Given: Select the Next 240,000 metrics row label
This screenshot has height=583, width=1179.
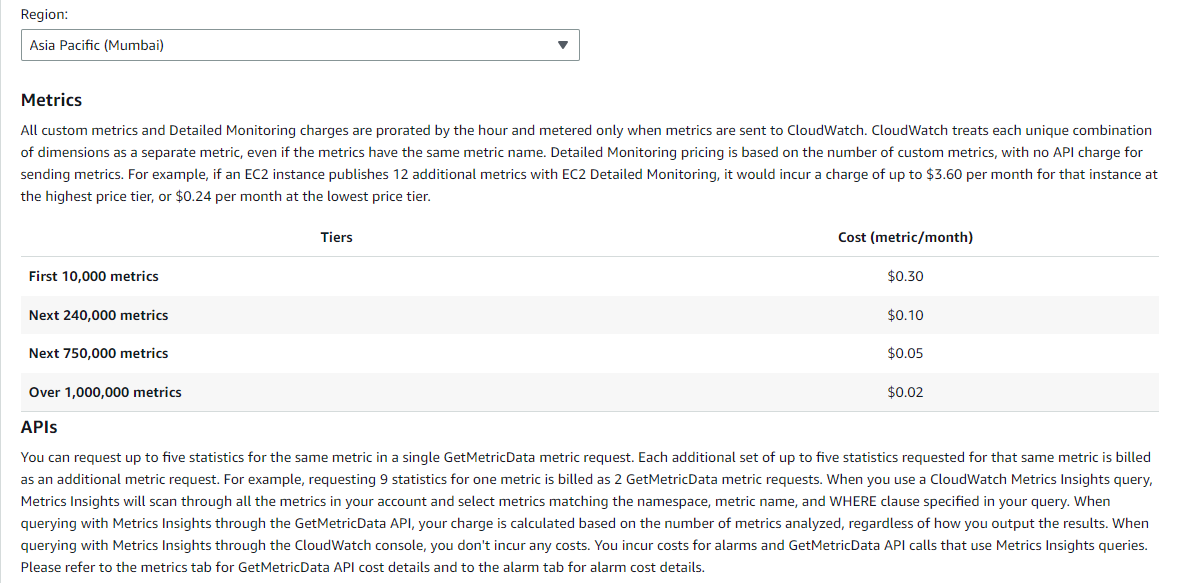Looking at the screenshot, I should click(x=99, y=315).
